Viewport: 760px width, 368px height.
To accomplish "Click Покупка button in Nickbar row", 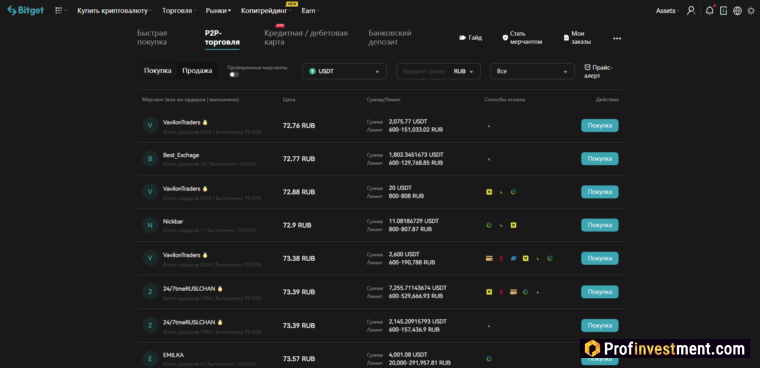I will [600, 225].
